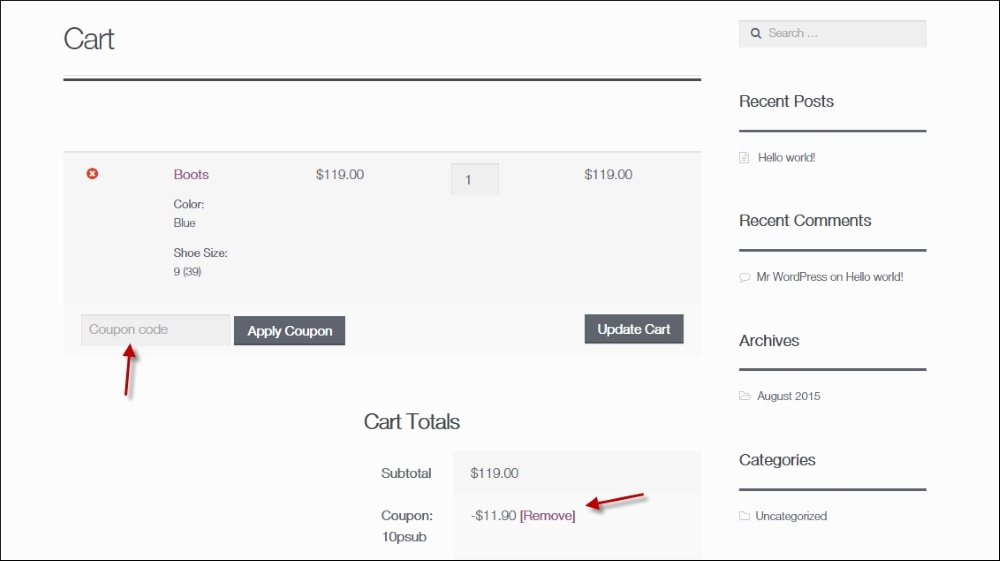The height and width of the screenshot is (561, 1000).
Task: Open Hello world! link in Recent Comments
Action: tap(874, 277)
